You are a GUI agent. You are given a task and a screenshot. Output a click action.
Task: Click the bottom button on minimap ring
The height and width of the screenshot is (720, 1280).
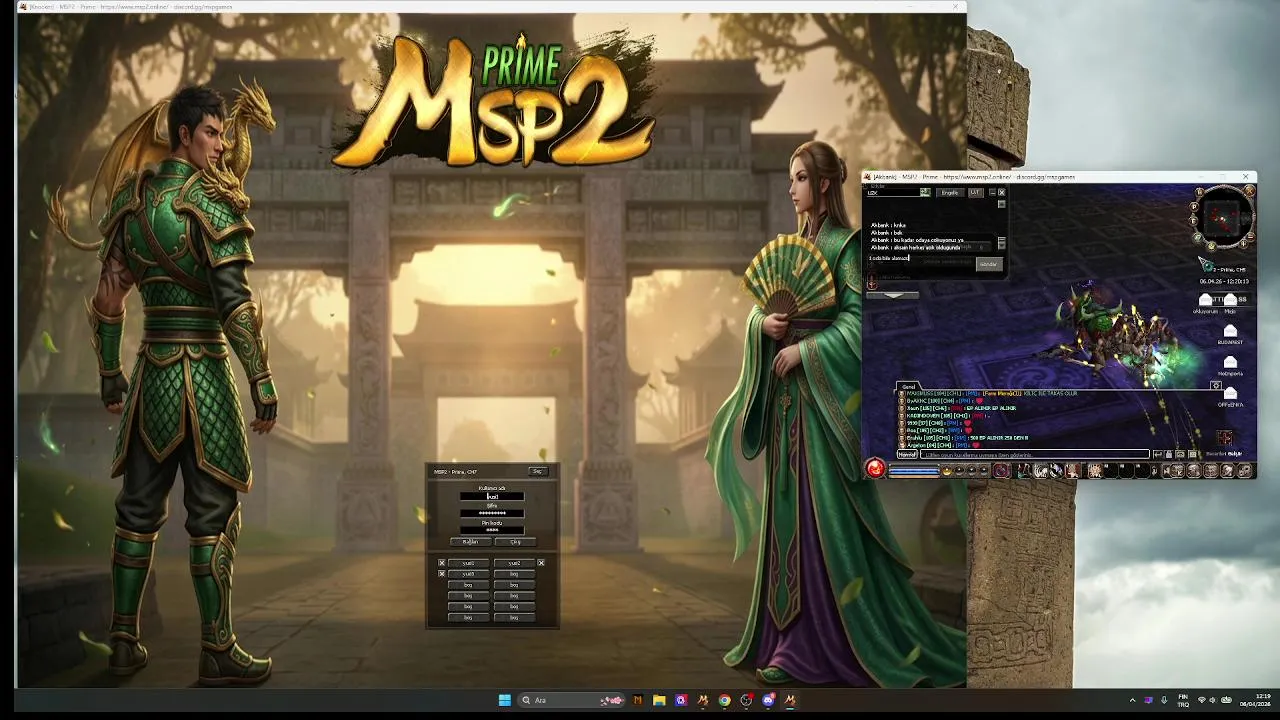[x=1212, y=246]
